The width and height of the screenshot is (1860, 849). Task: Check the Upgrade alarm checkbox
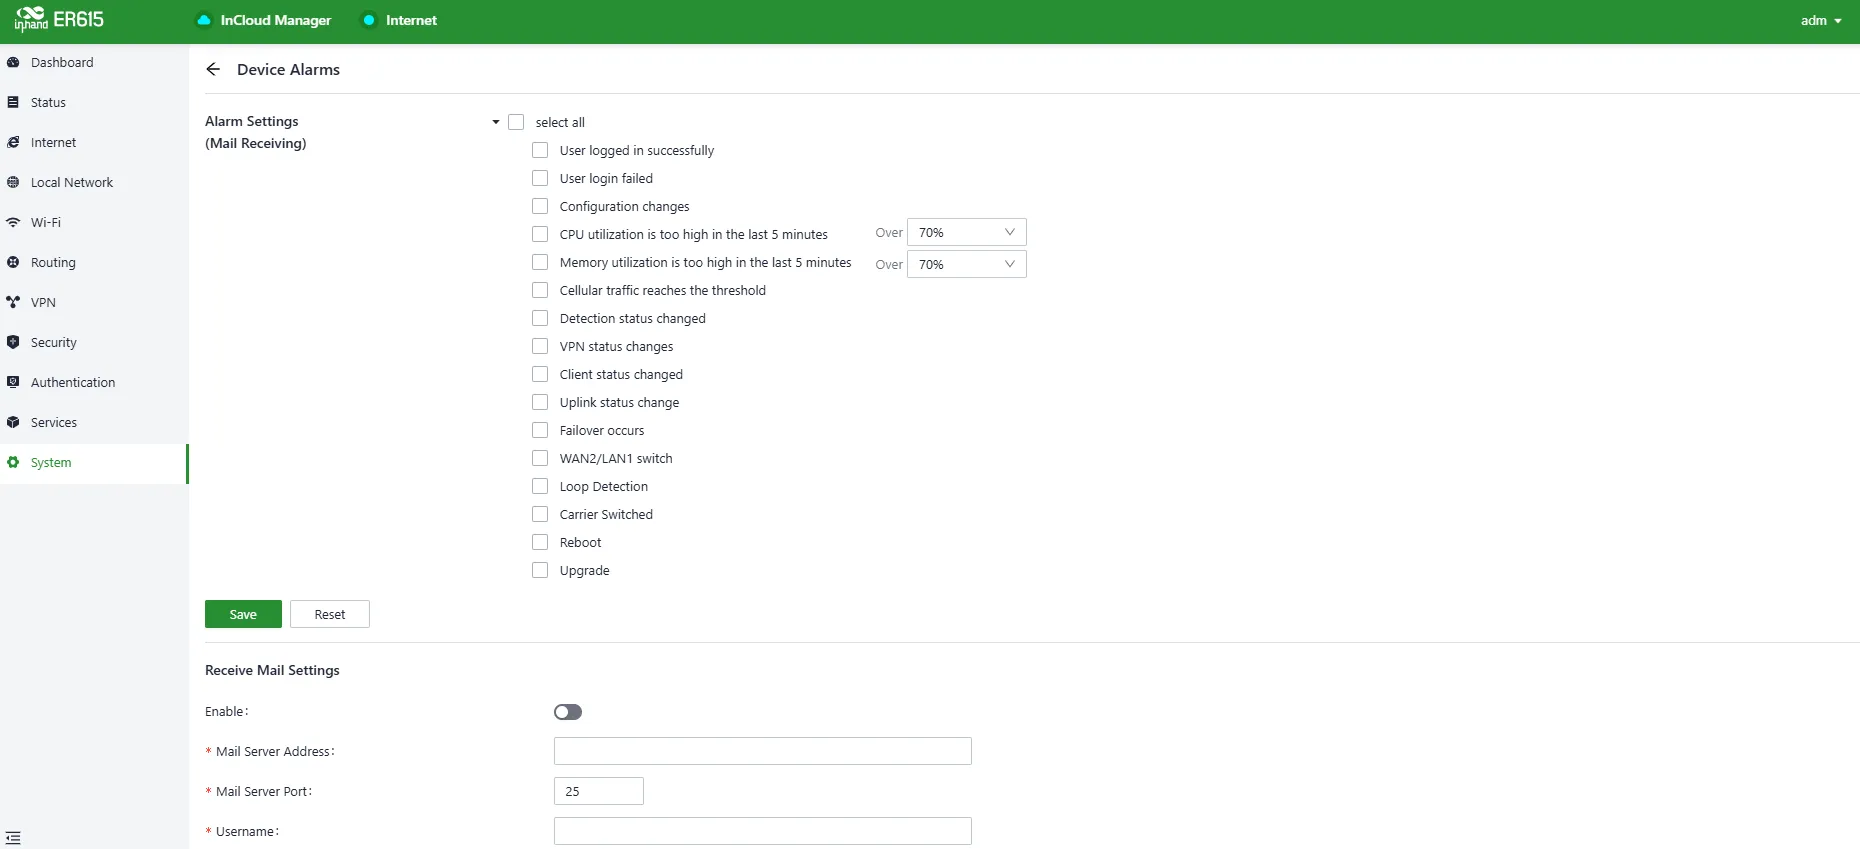coord(540,570)
